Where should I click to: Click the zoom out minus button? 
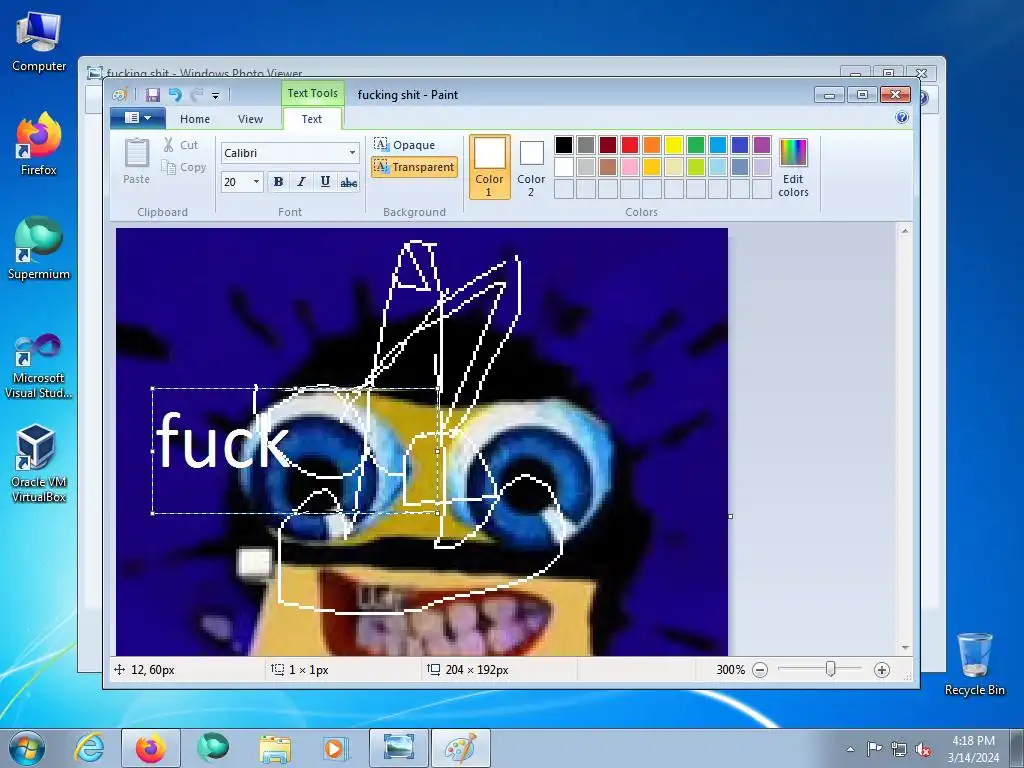click(x=760, y=670)
